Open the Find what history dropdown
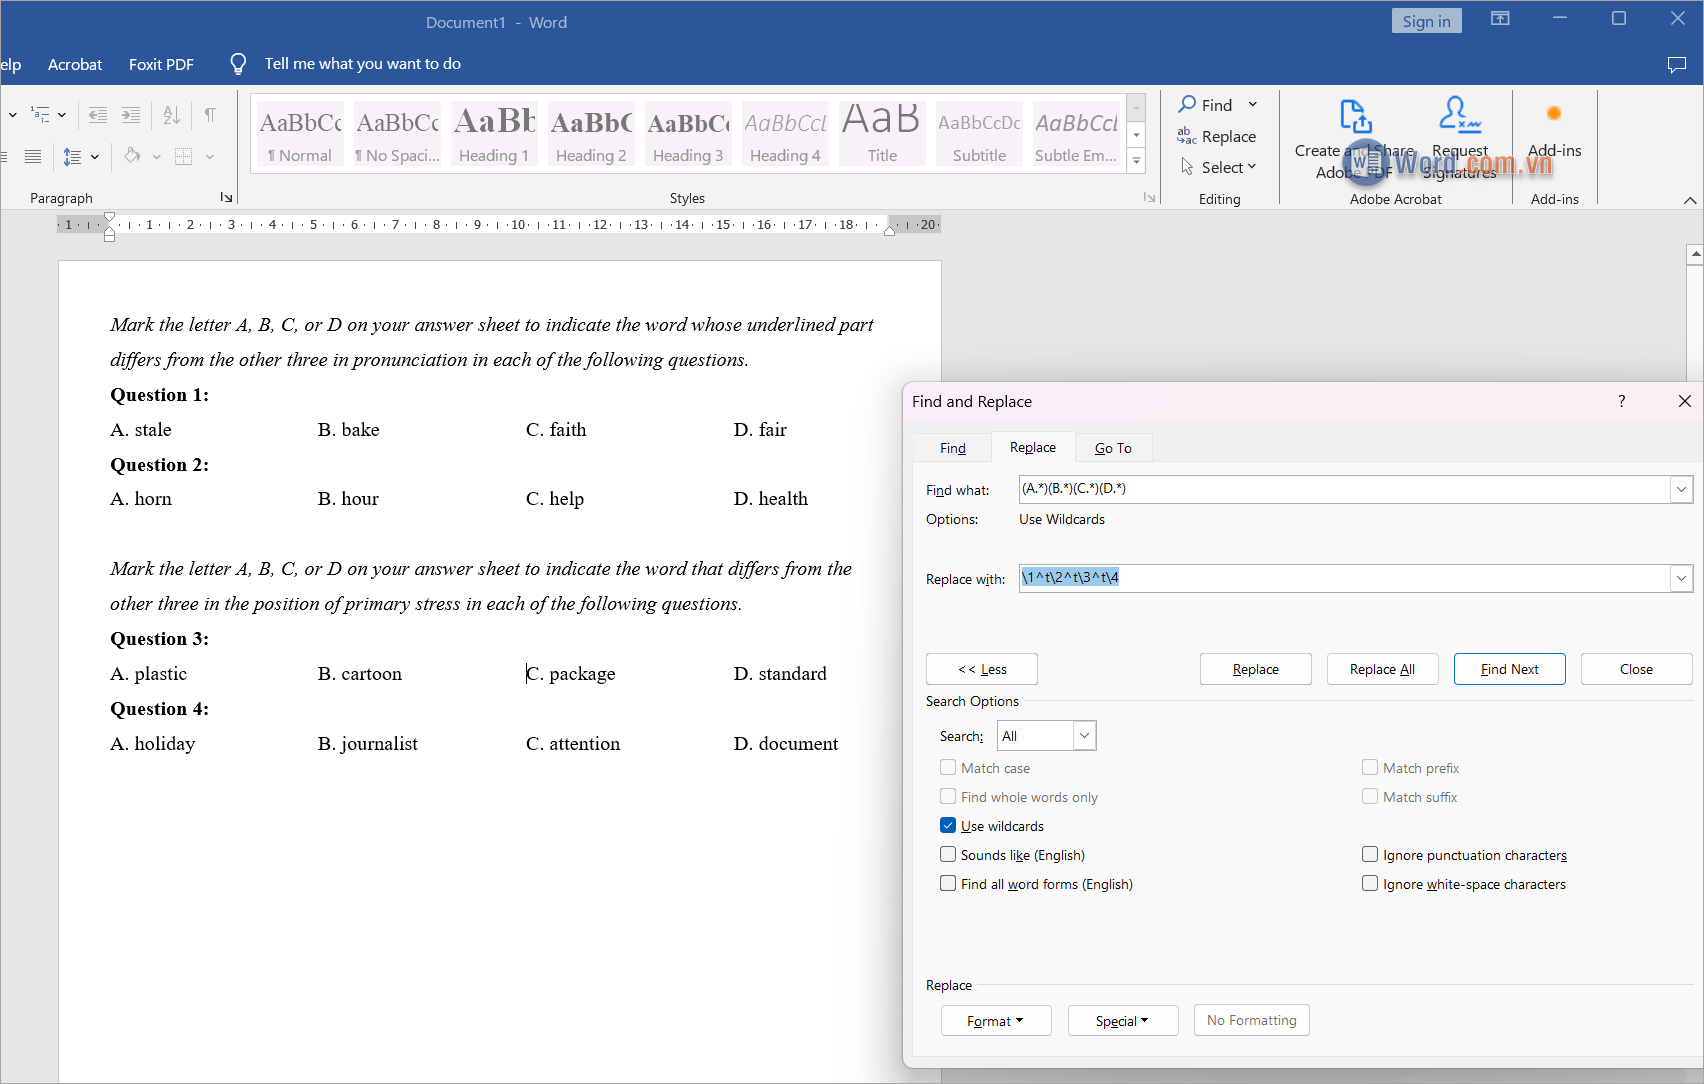The image size is (1704, 1084). (1681, 489)
